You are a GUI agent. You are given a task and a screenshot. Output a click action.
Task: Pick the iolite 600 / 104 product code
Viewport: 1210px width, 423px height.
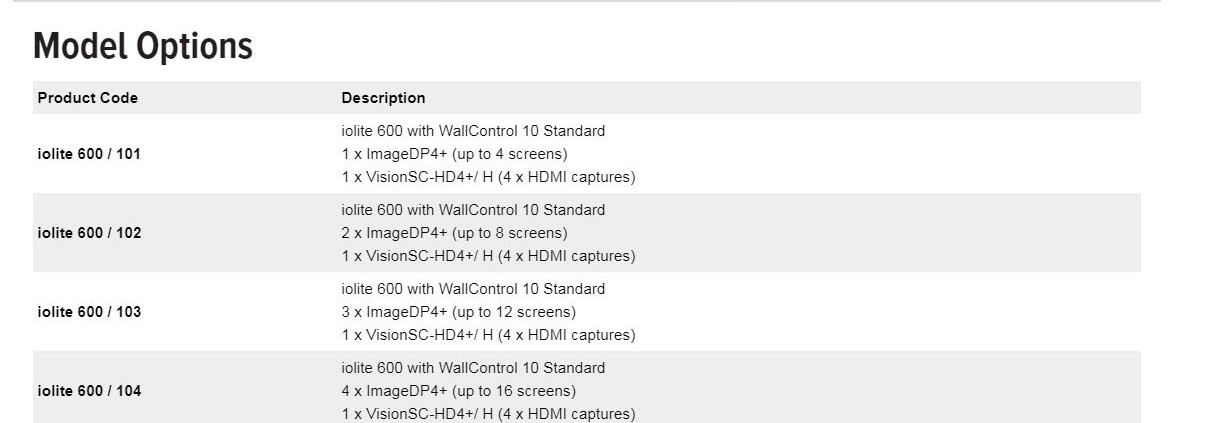click(x=89, y=391)
